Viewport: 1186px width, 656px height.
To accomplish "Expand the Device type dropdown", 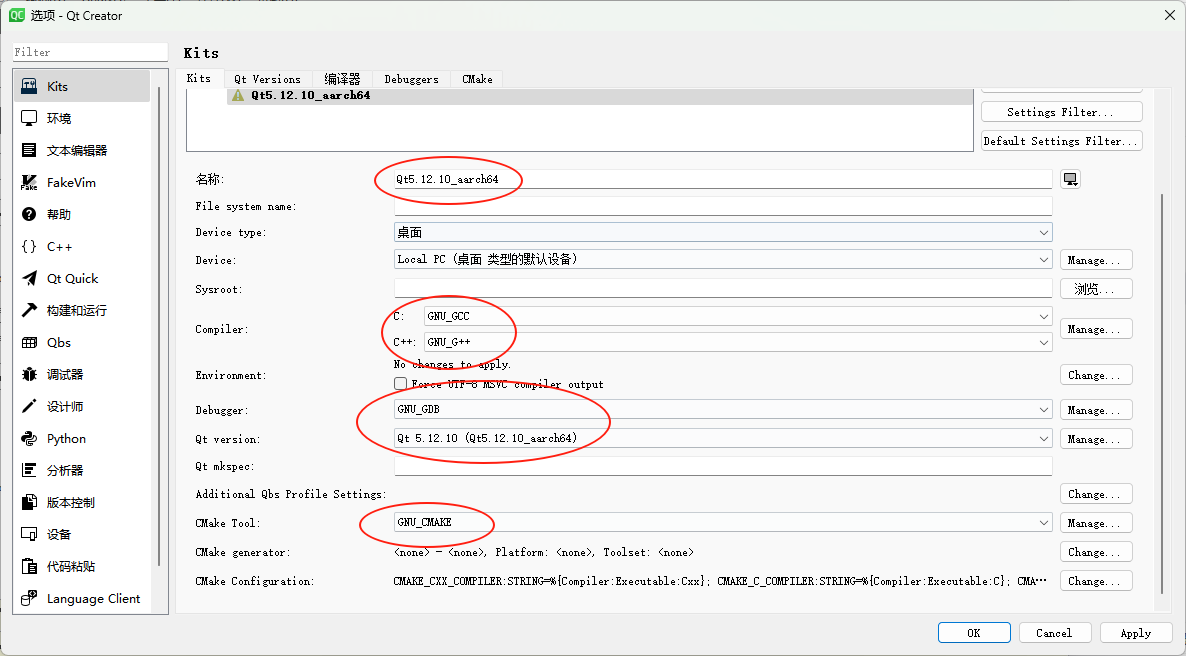I will click(x=723, y=232).
